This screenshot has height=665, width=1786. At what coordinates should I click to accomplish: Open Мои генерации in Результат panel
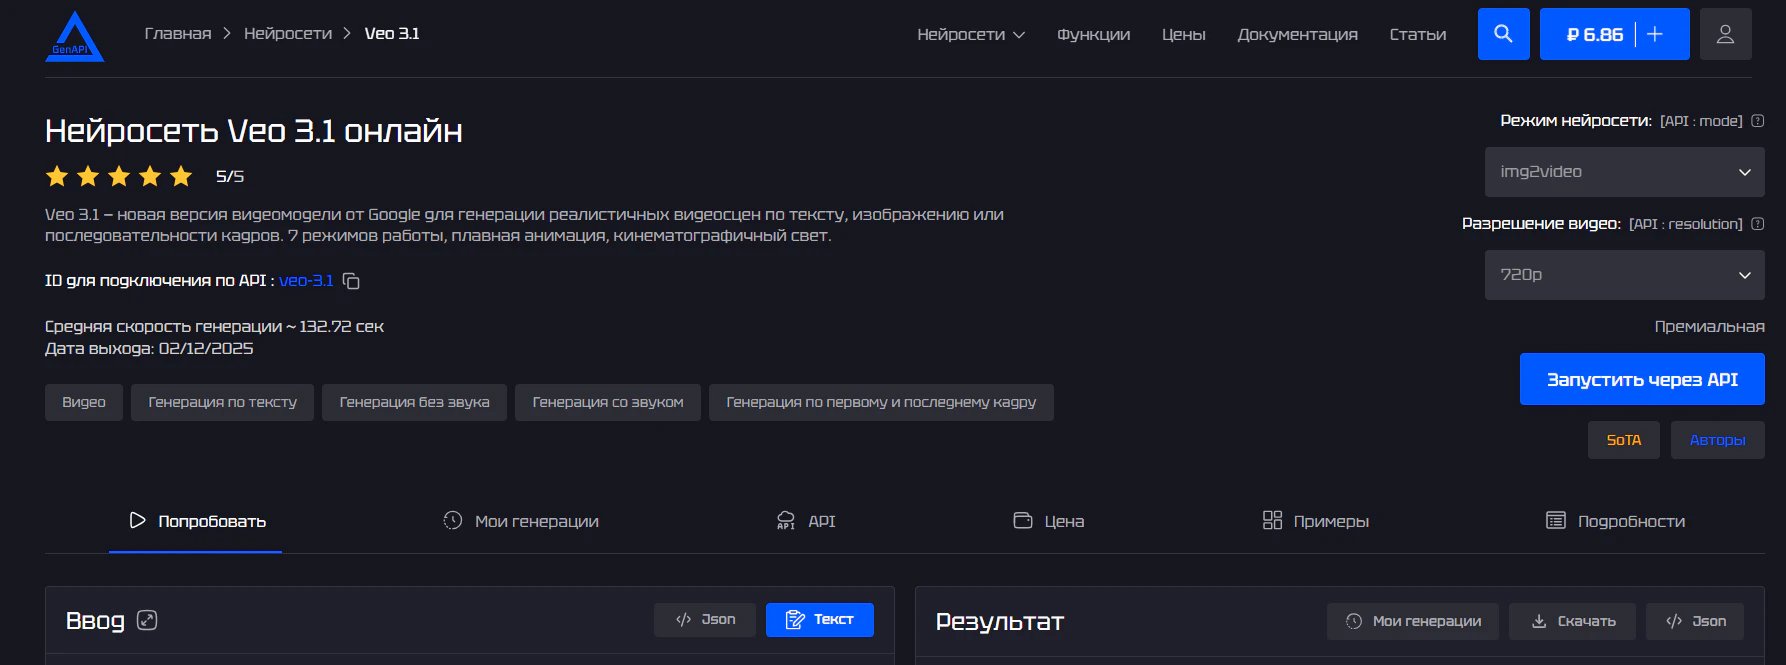(1413, 621)
